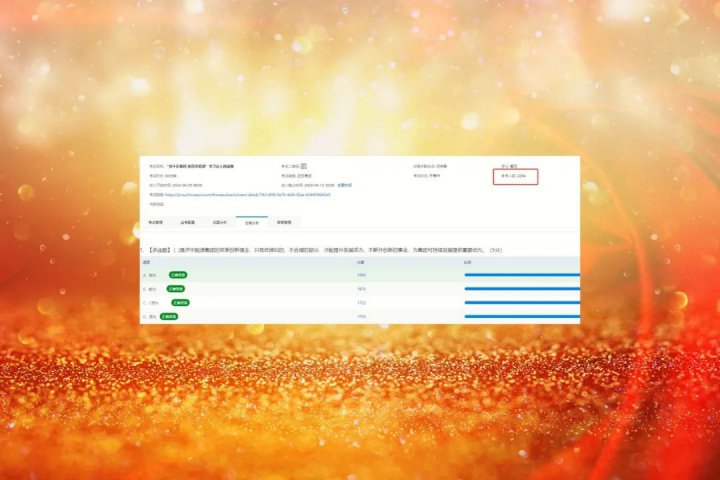This screenshot has height=480, width=720.
Task: Click the green correct-answer badge for option B
Action: (x=176, y=288)
